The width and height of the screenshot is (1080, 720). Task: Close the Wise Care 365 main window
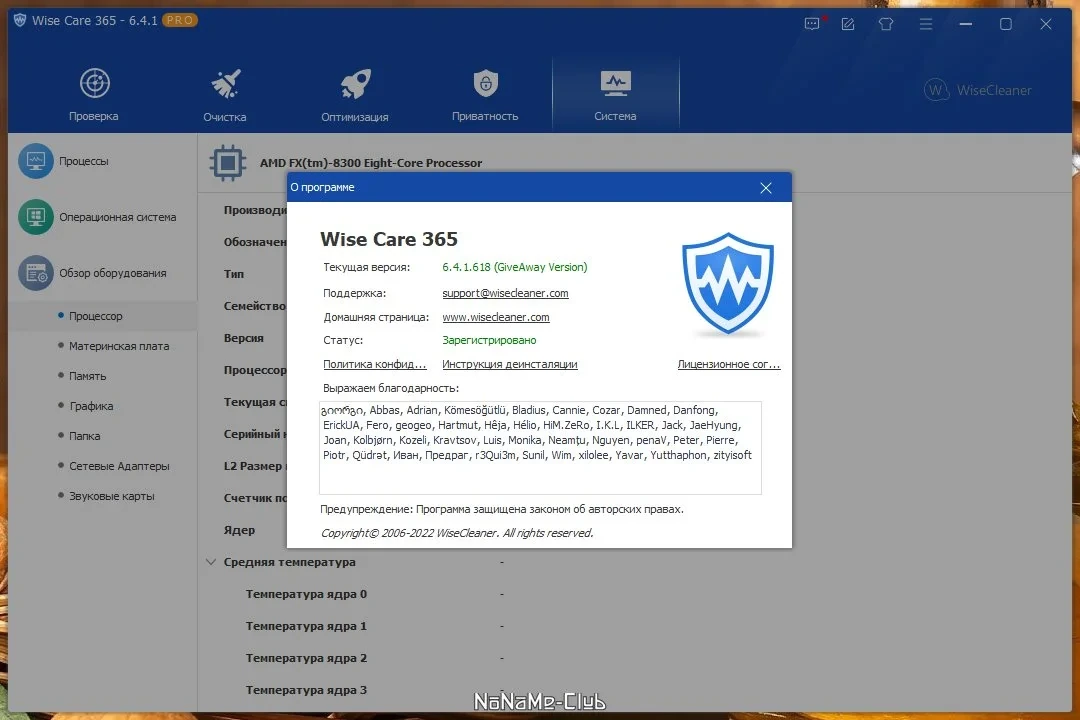[x=1046, y=24]
